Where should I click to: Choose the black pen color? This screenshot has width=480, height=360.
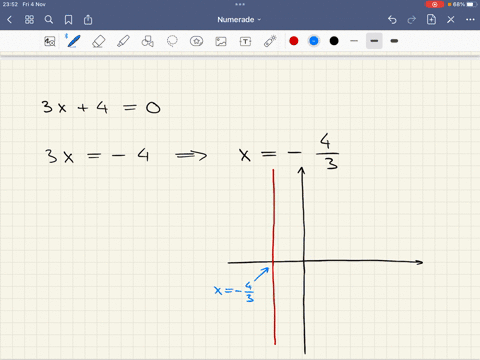[334, 41]
